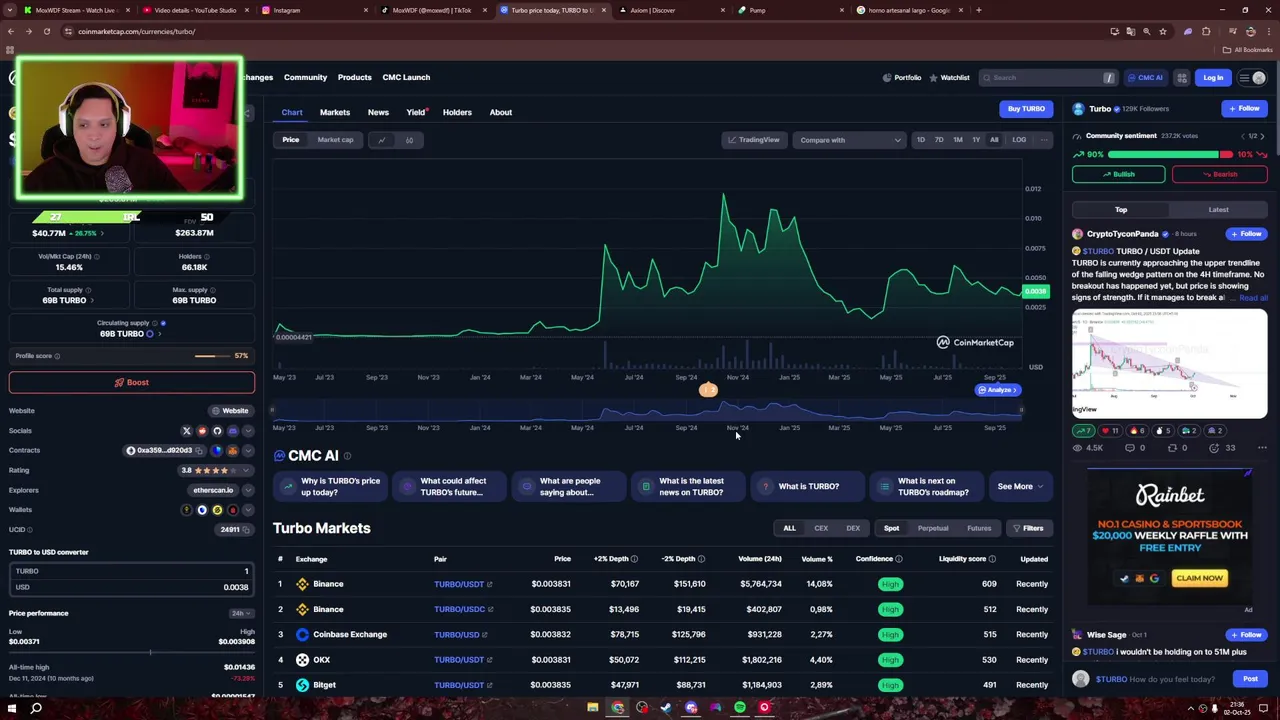Click the repost icon on CryptoTyconPanda post

click(1172, 448)
